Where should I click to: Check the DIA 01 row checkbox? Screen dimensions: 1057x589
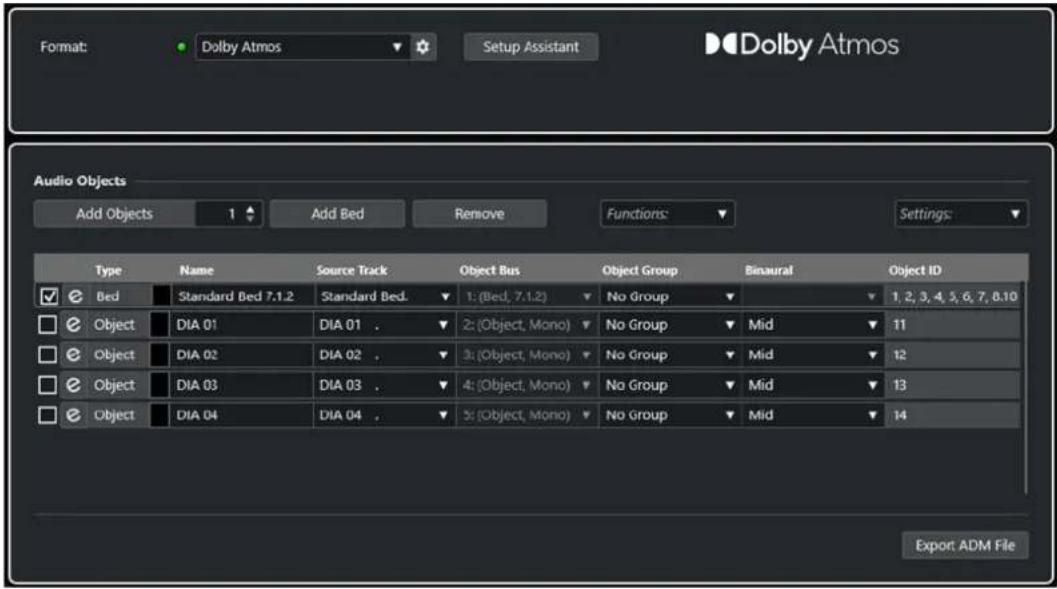click(x=47, y=325)
